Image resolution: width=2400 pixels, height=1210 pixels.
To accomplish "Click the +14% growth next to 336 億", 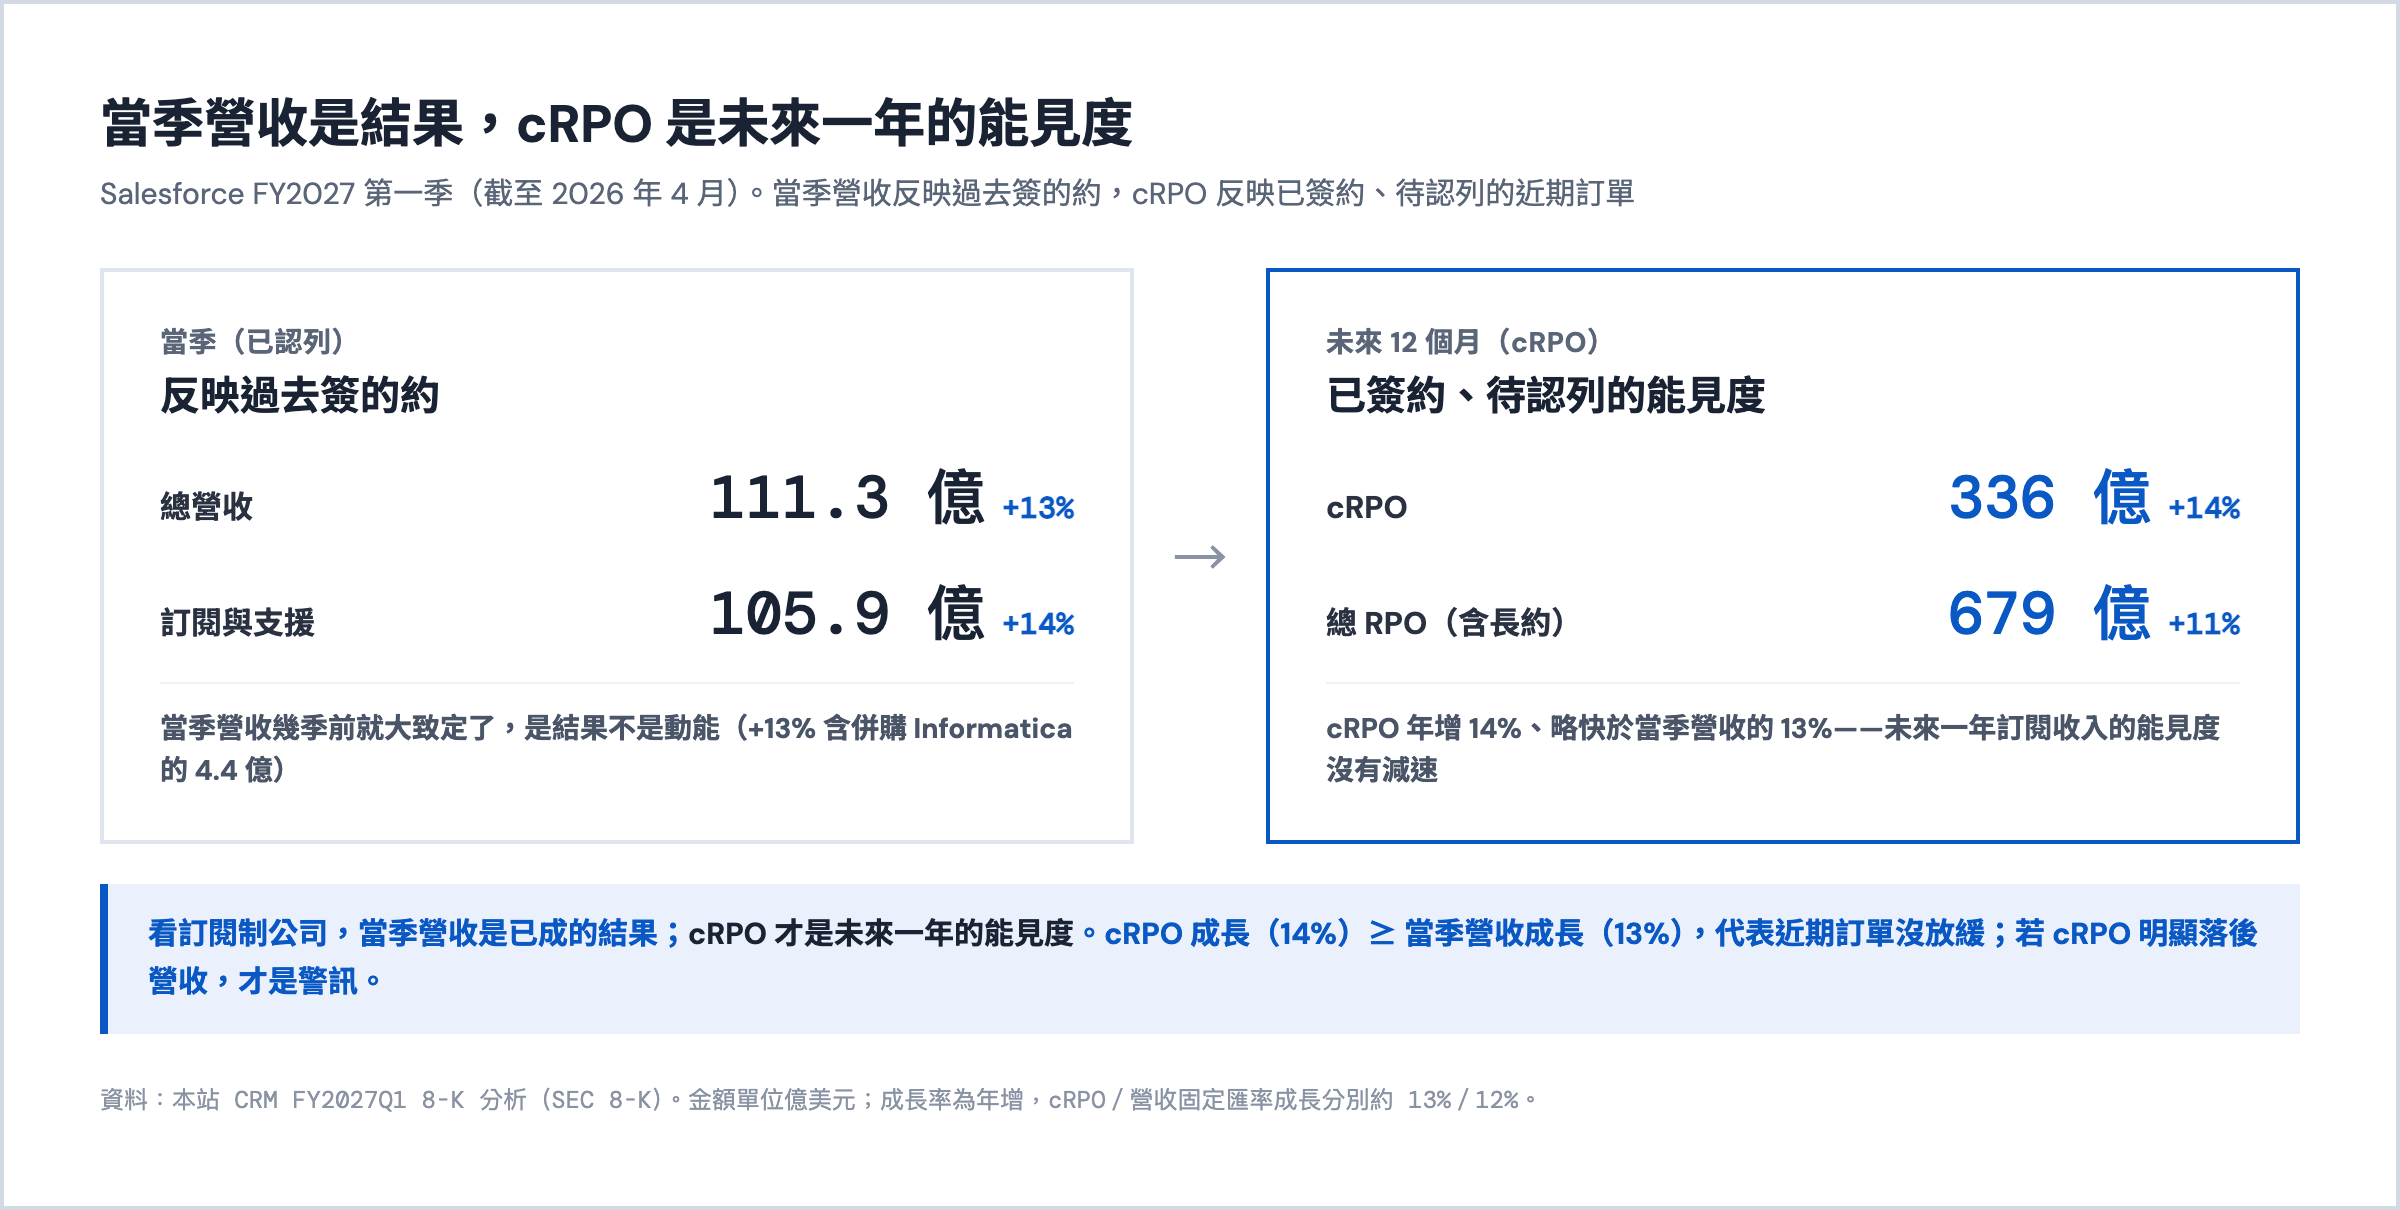I will click(x=2204, y=508).
